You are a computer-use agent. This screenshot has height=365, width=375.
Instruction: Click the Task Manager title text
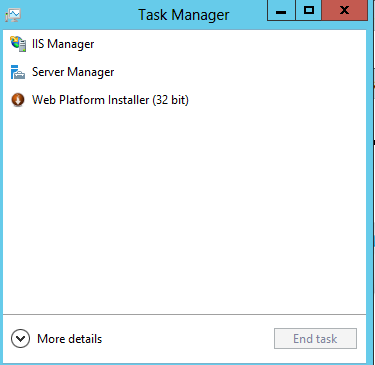[184, 15]
